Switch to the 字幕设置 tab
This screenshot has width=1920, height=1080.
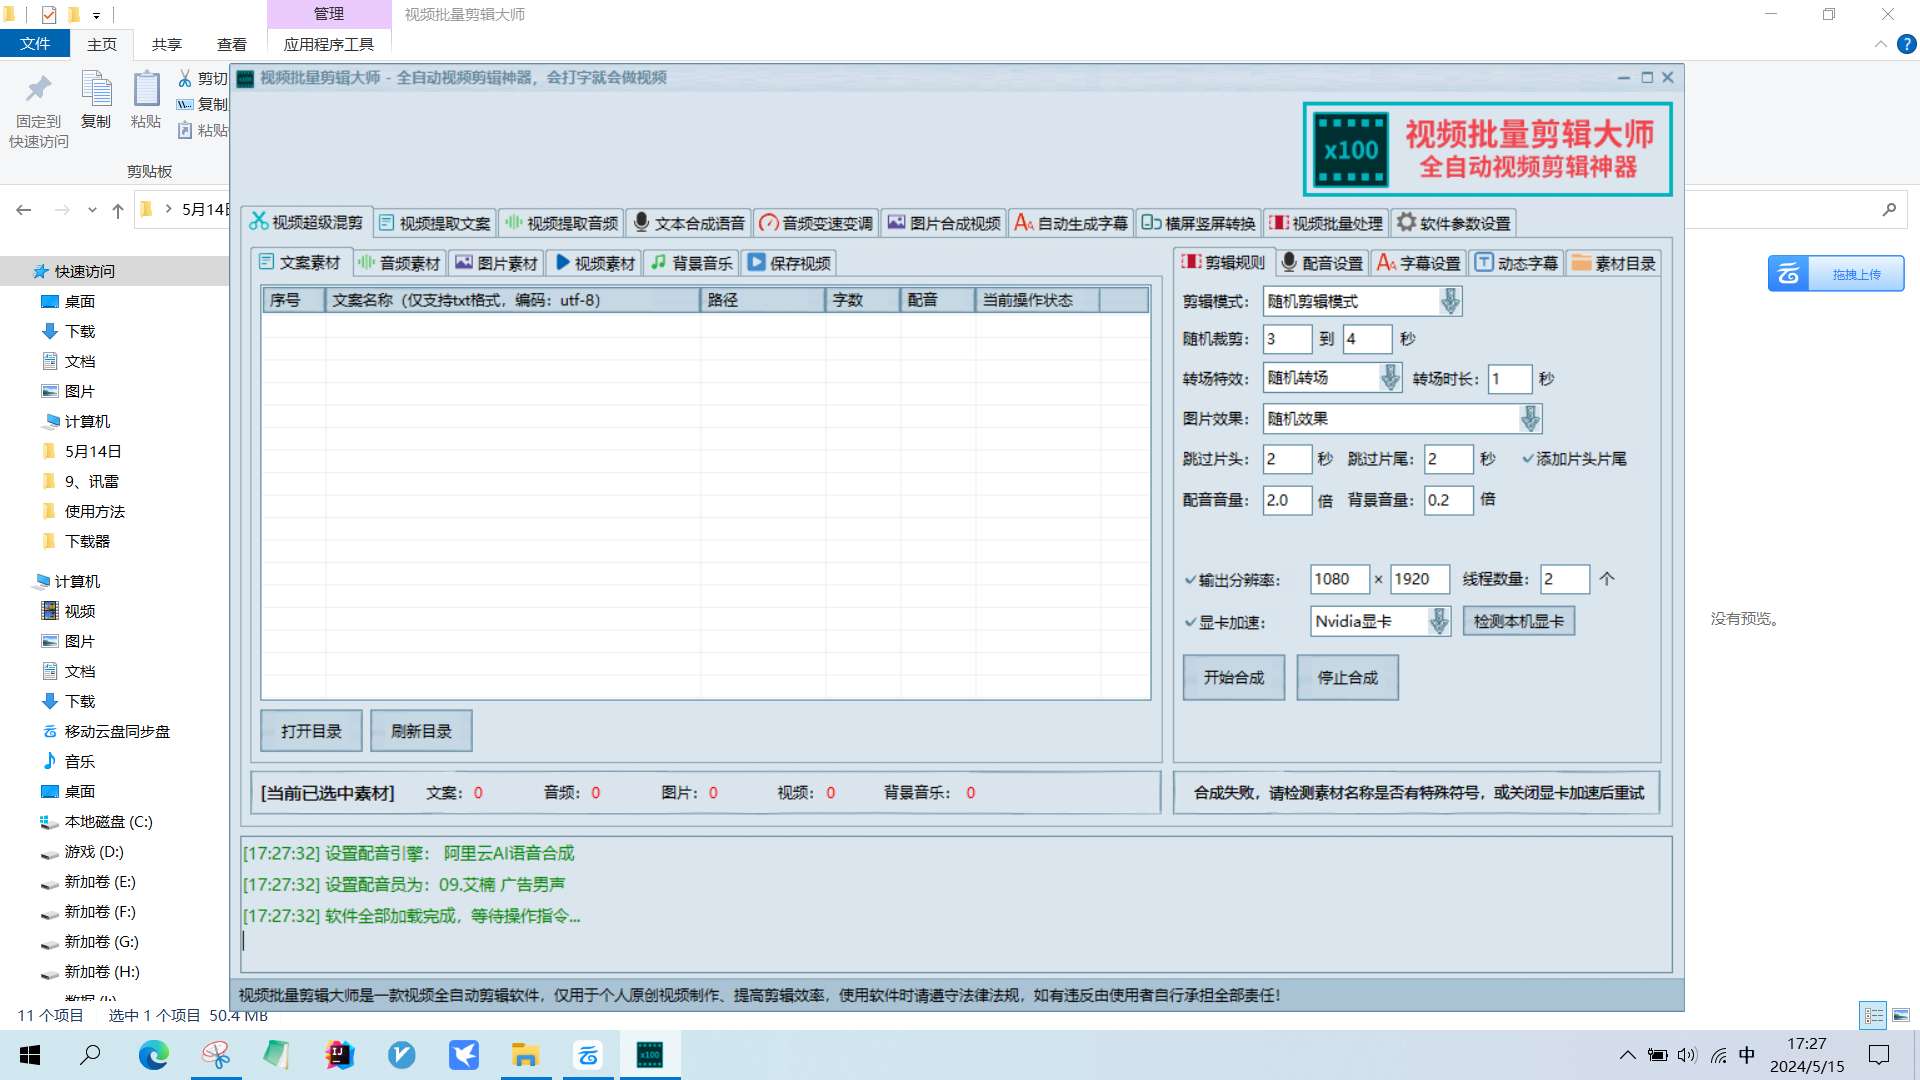(x=1419, y=263)
